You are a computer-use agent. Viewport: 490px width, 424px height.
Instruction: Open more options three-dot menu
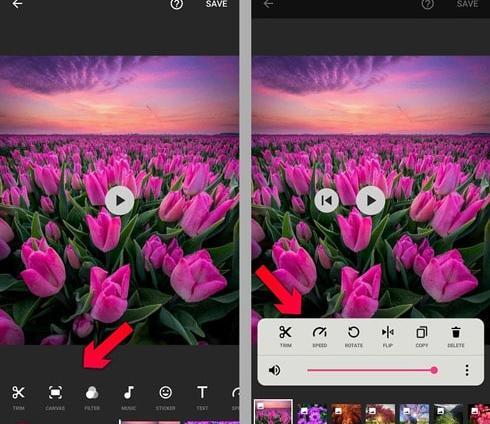coord(467,370)
